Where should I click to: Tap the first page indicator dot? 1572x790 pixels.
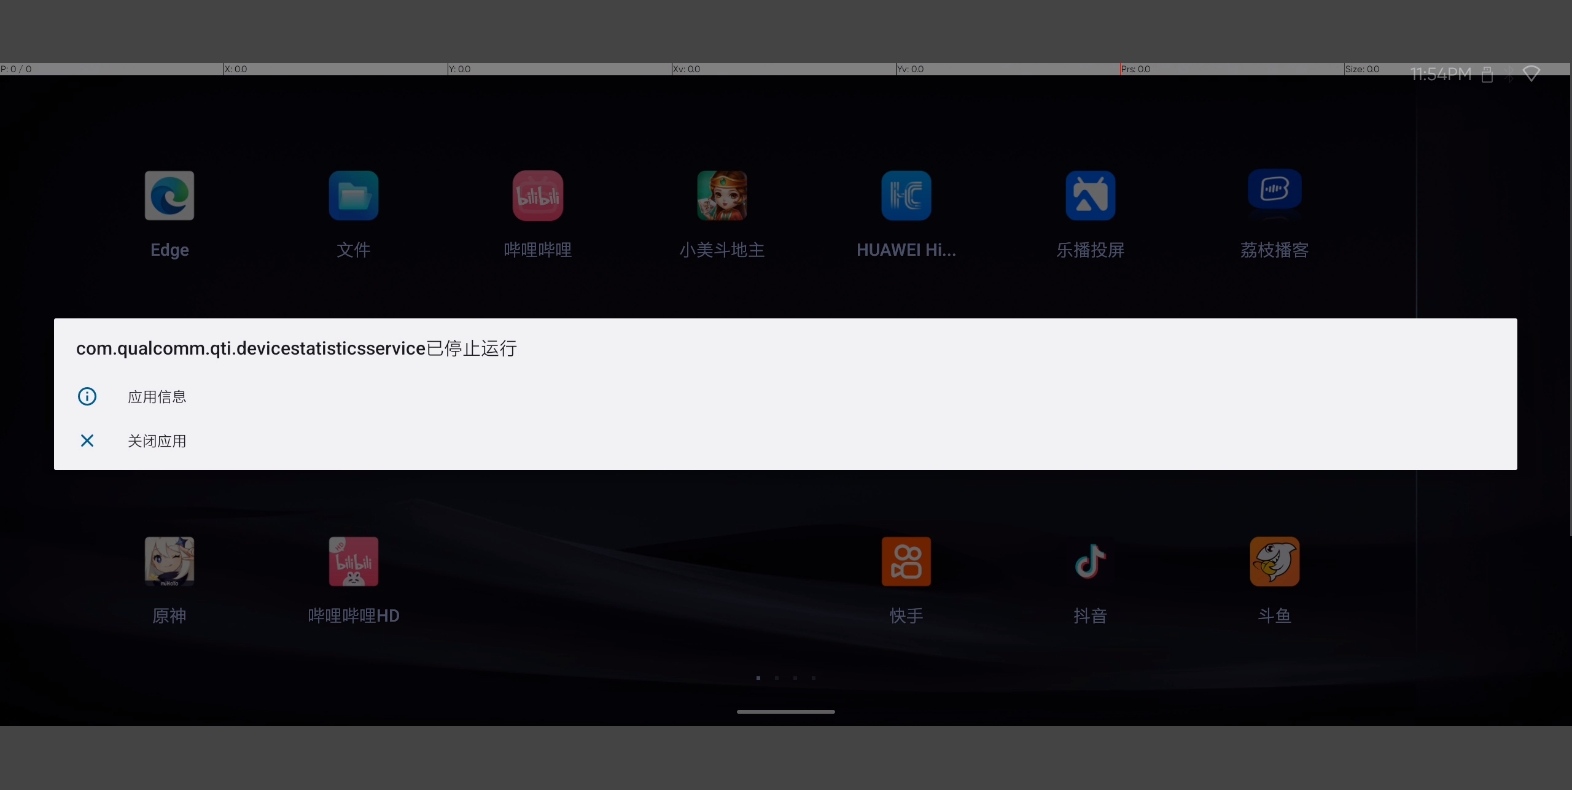point(758,678)
